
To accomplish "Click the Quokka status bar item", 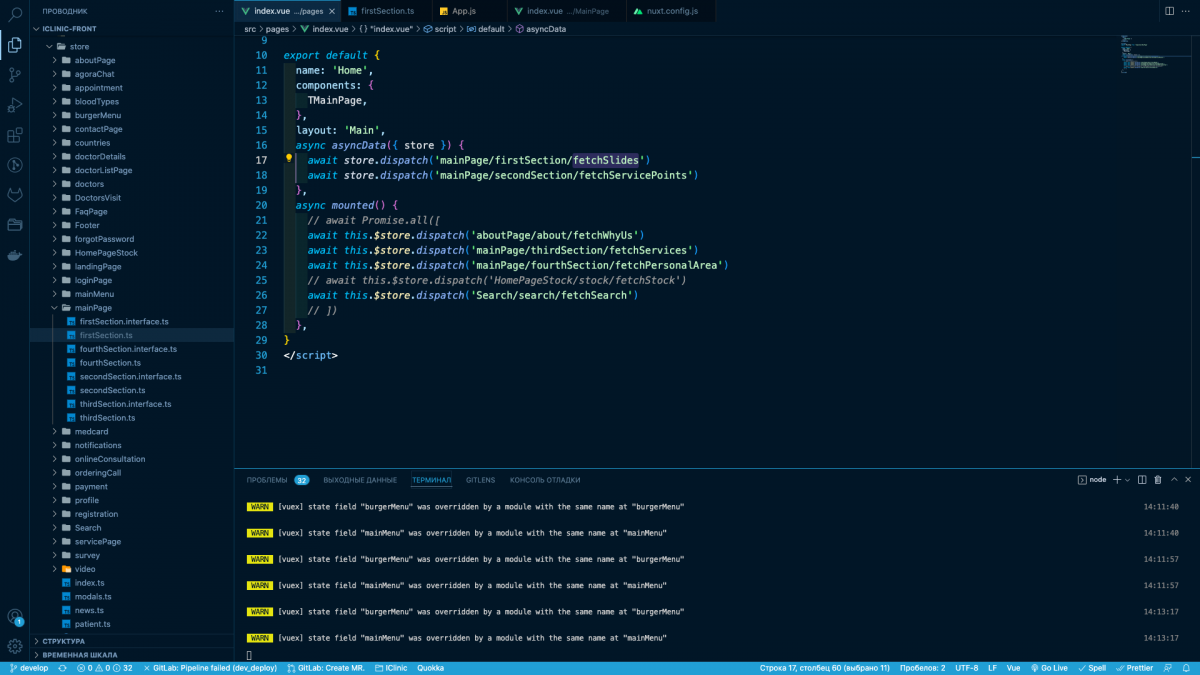I will pos(430,668).
